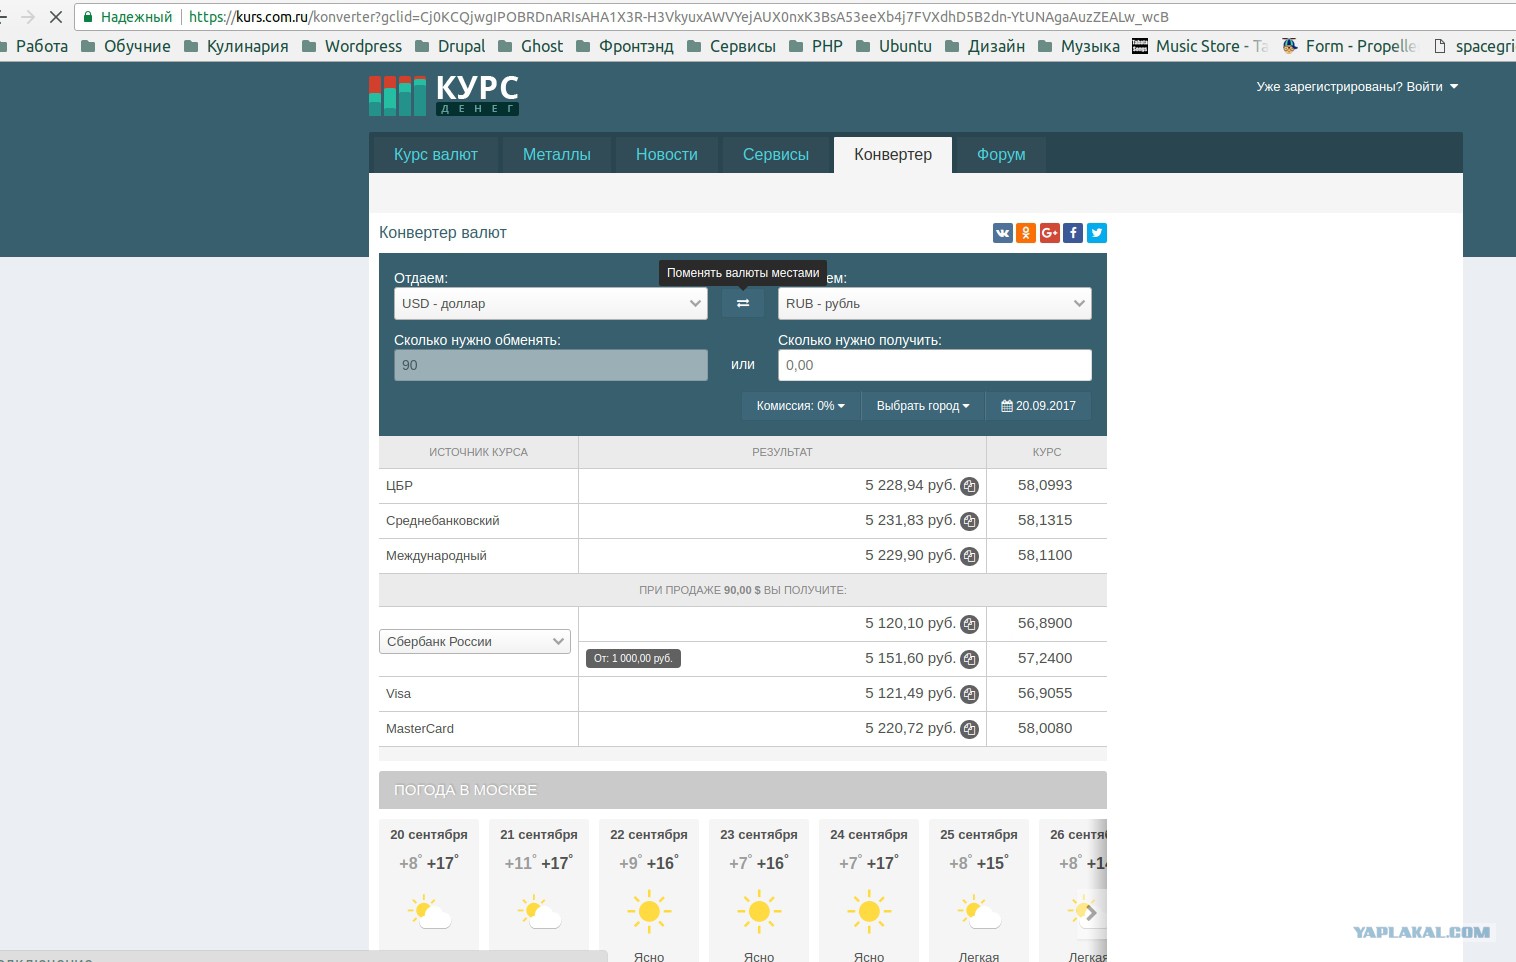Screen dimensions: 1516x962
Task: Open the Drupal bookmarks folder
Action: [x=450, y=46]
